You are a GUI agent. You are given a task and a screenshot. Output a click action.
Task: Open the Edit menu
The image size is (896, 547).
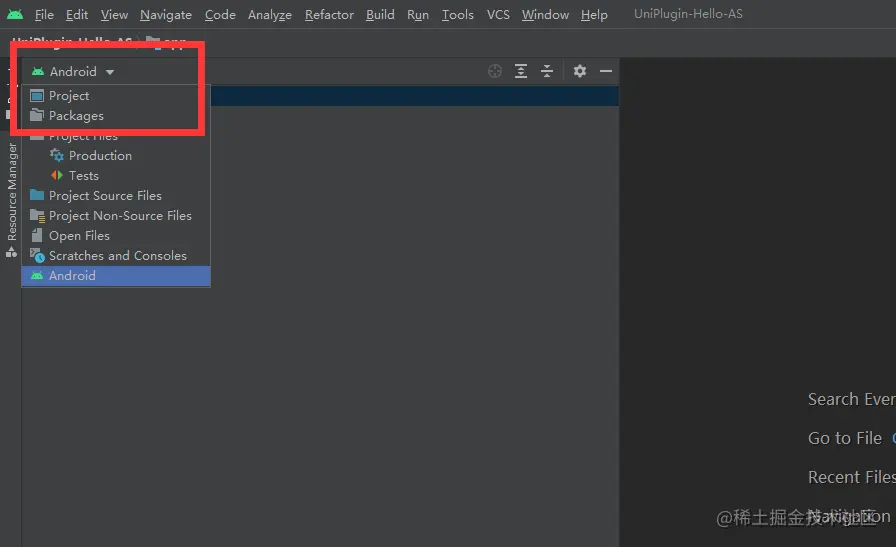pos(77,14)
